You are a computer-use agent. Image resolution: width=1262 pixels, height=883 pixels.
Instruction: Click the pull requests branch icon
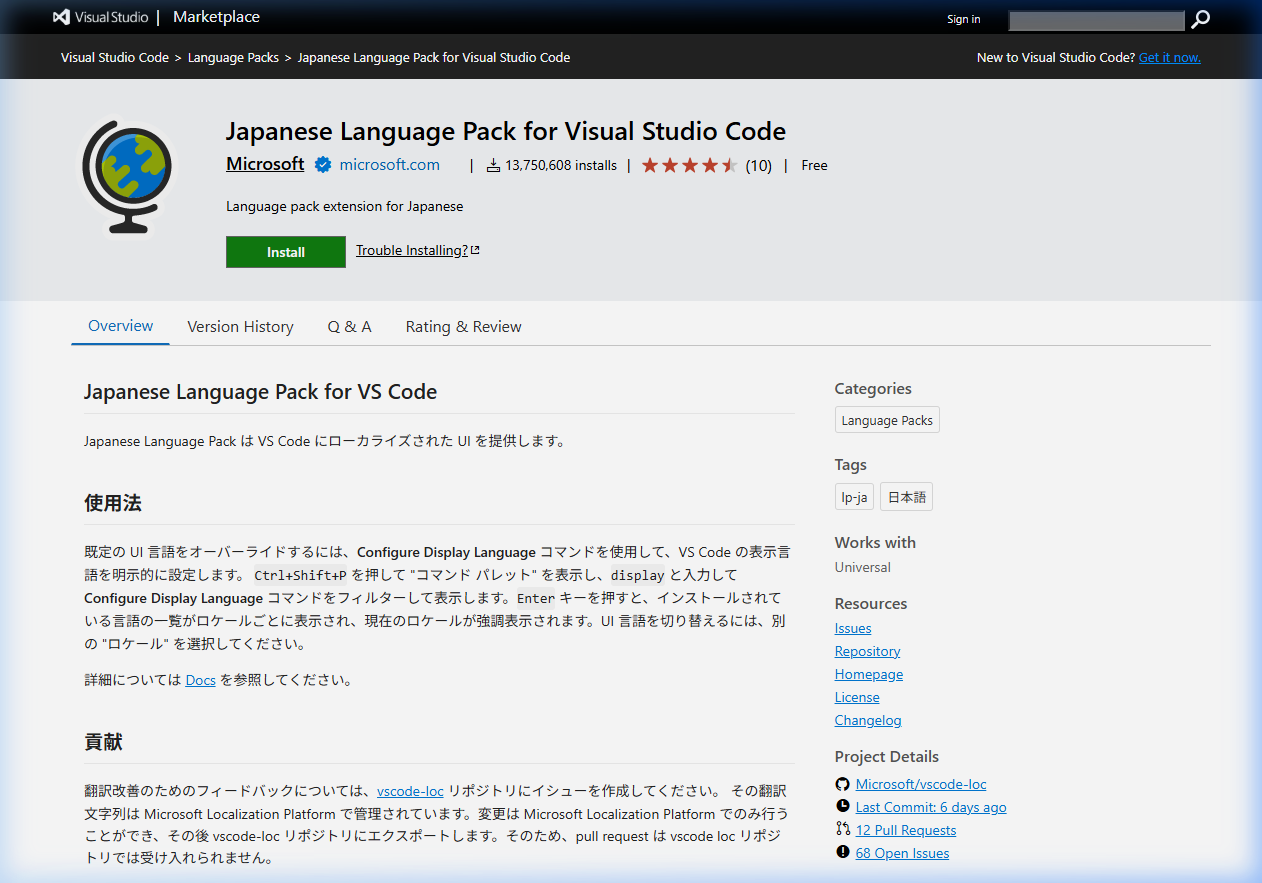[843, 830]
